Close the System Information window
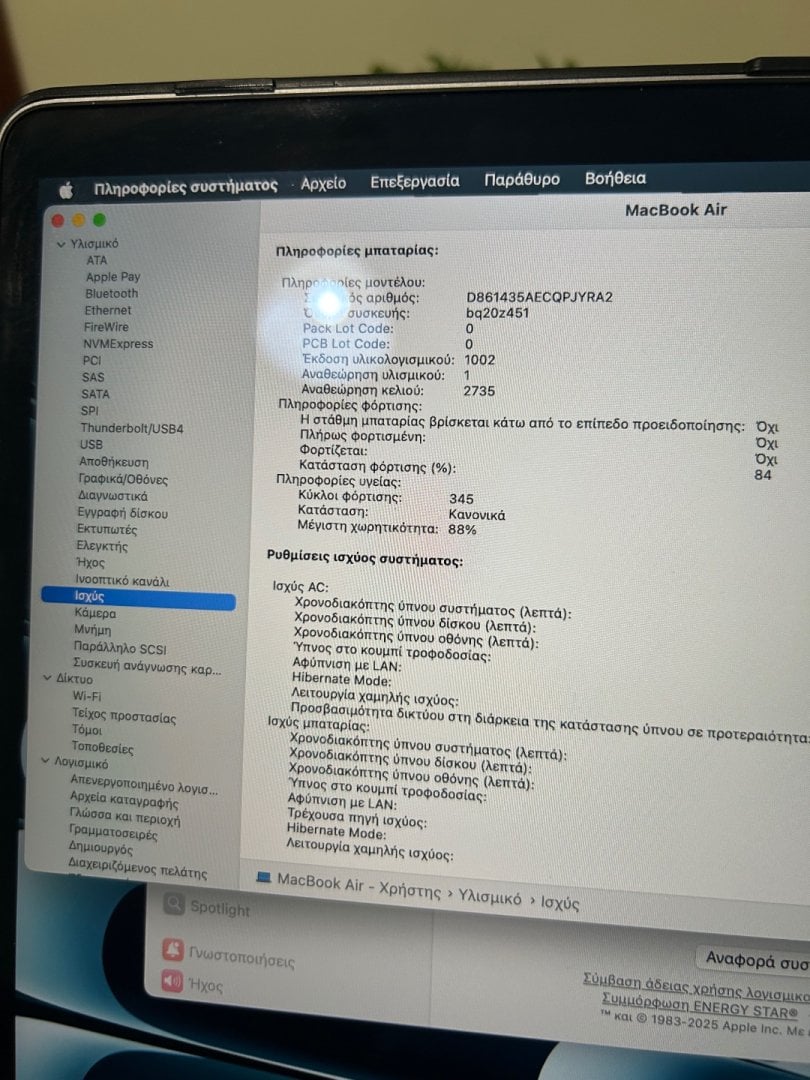The image size is (810, 1080). [58, 220]
